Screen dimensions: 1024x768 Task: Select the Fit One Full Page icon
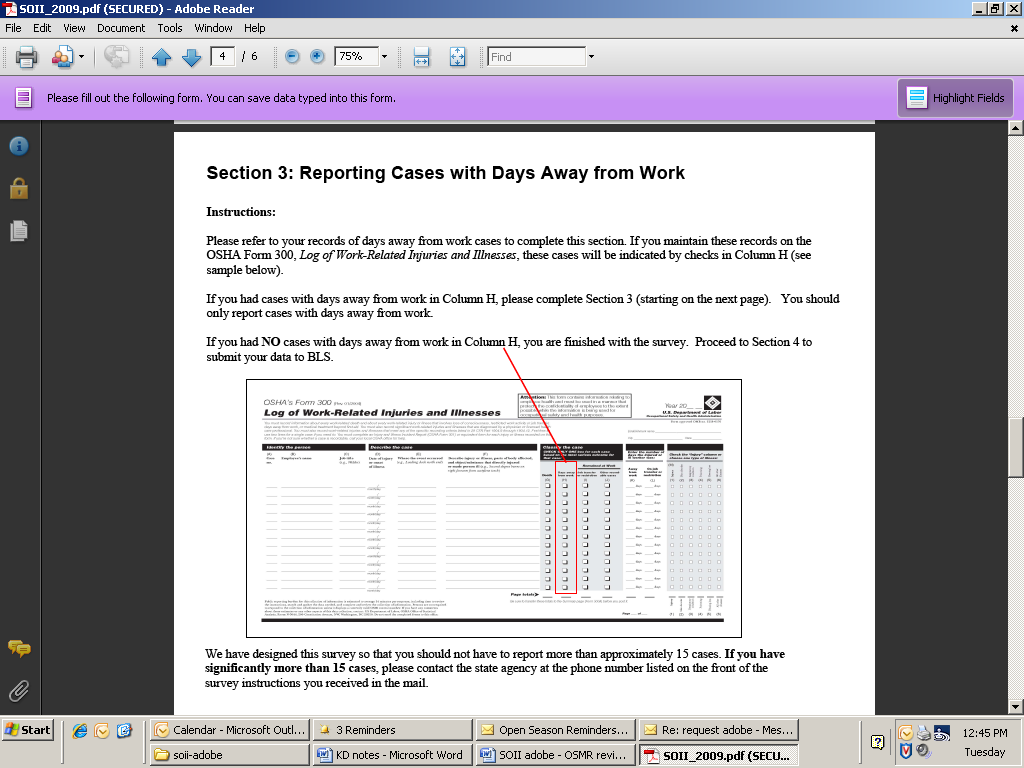pyautogui.click(x=457, y=57)
